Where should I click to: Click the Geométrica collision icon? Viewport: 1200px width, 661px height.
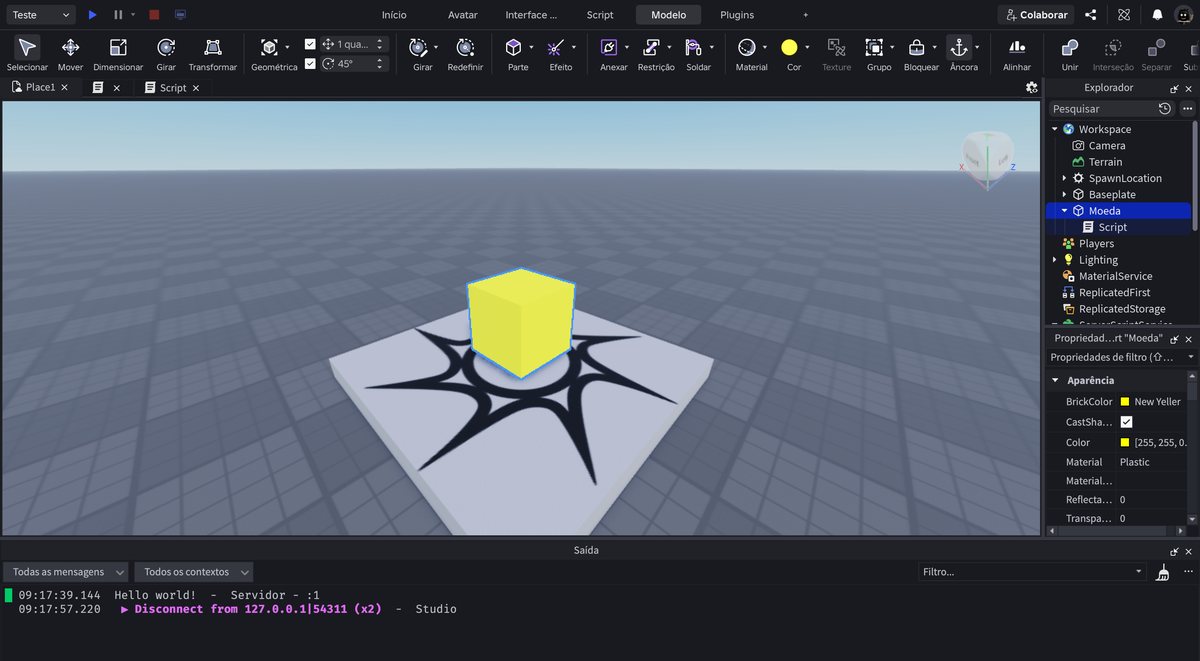(x=268, y=47)
